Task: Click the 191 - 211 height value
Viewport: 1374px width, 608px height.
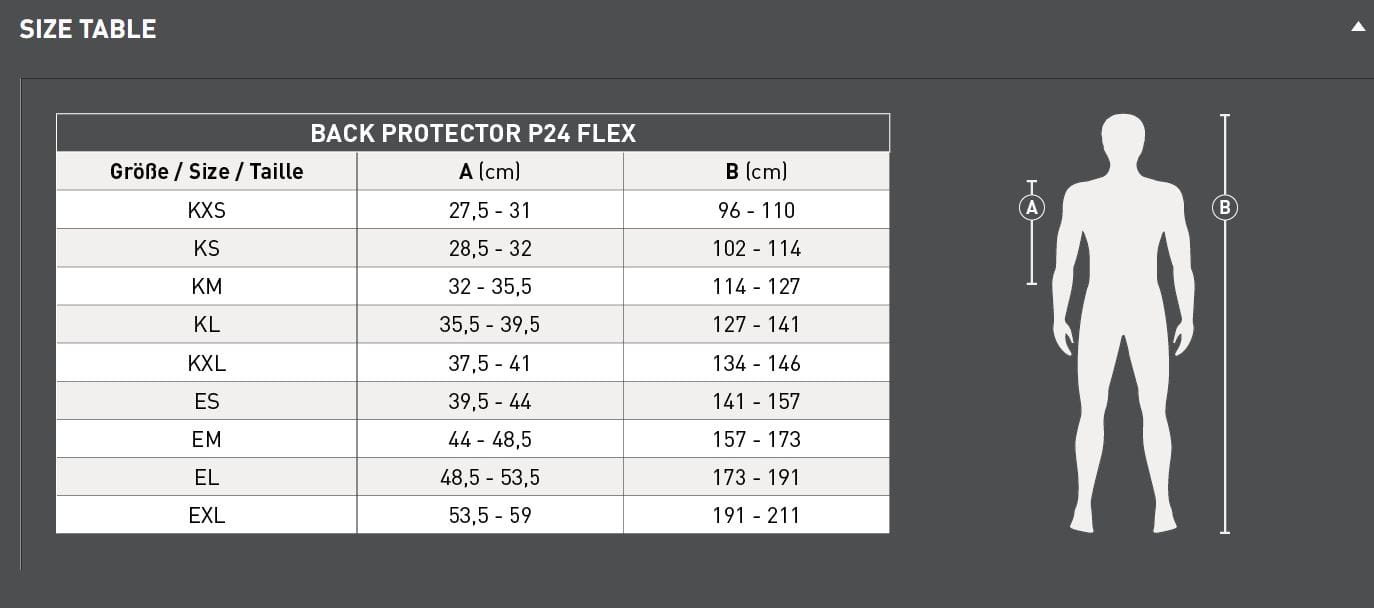Action: coord(756,516)
